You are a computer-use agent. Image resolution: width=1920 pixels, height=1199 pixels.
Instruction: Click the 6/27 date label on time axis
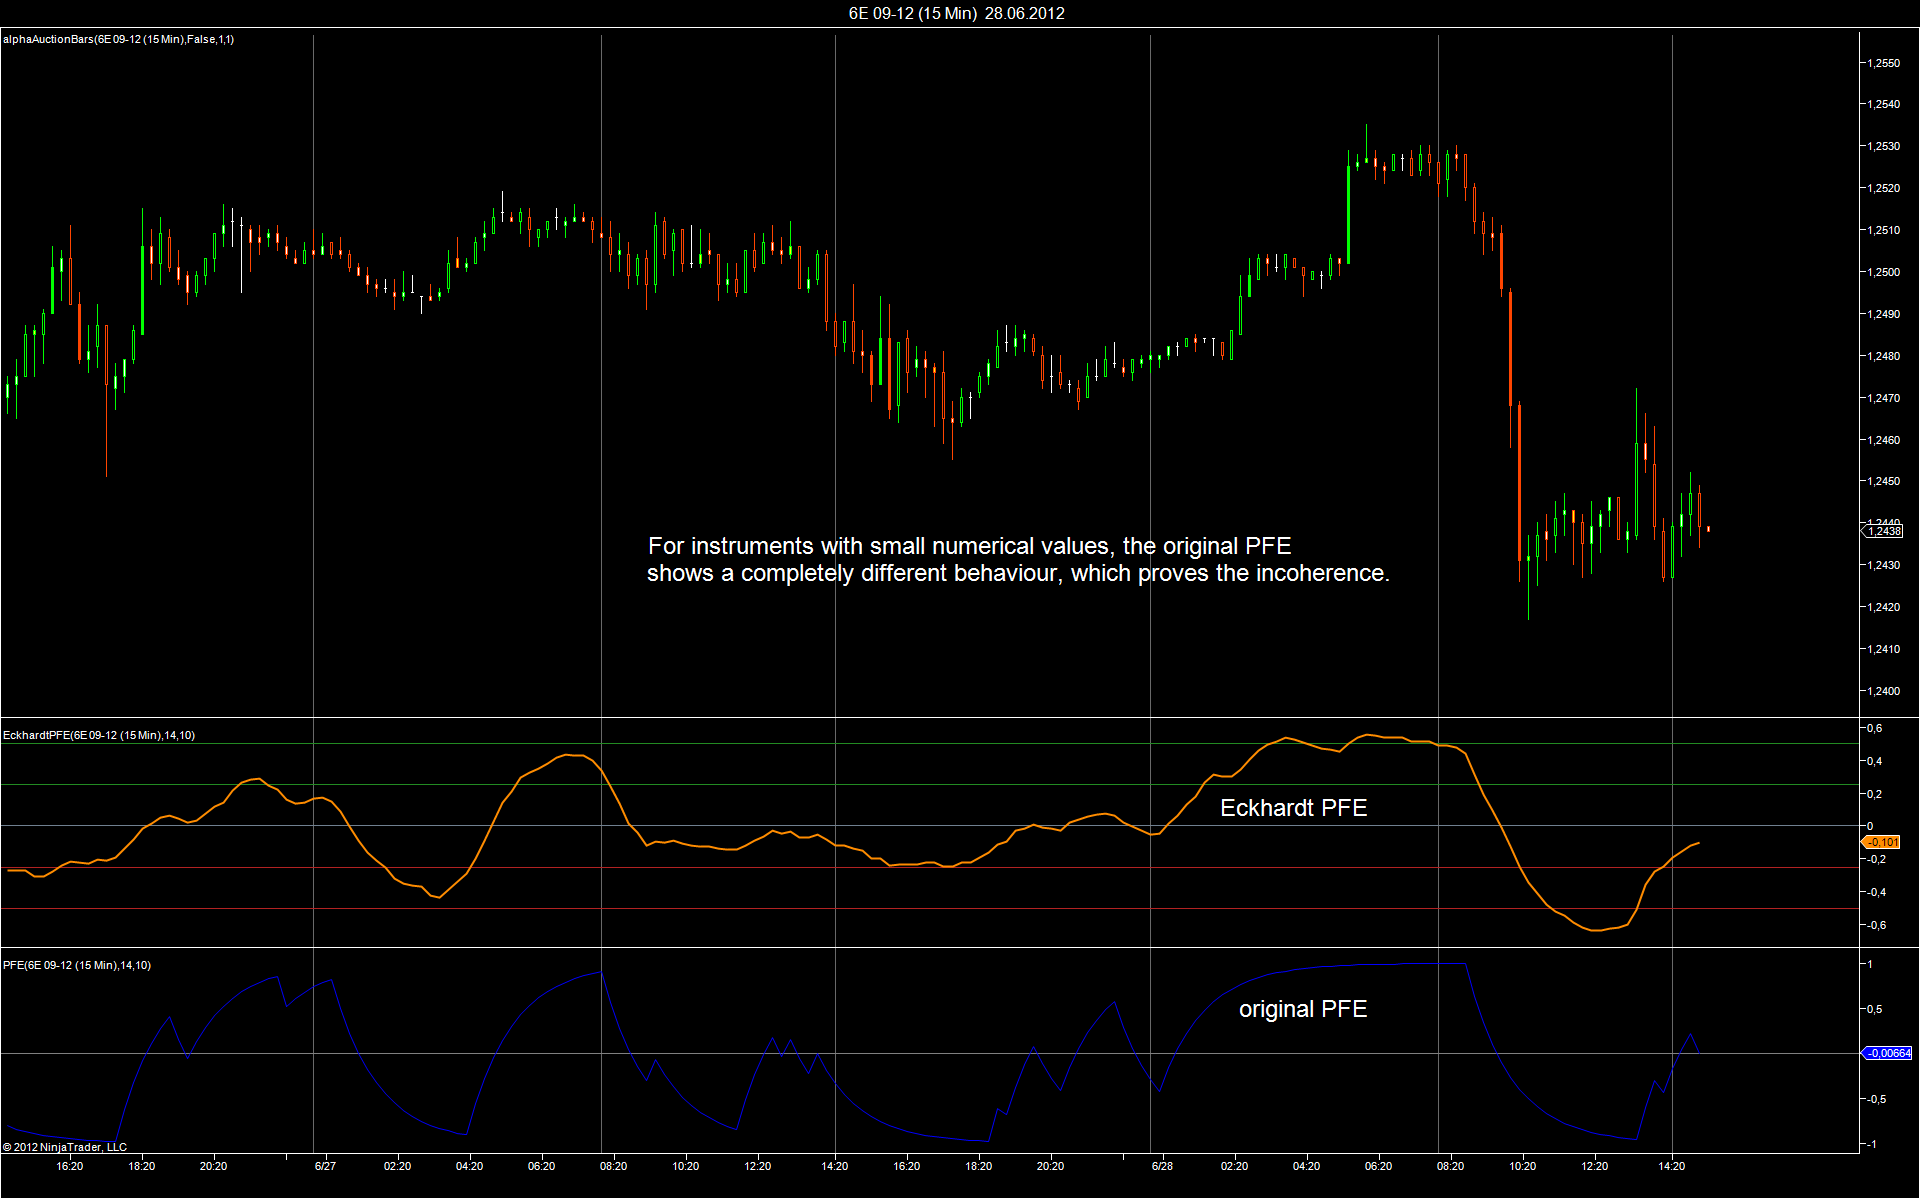coord(325,1166)
